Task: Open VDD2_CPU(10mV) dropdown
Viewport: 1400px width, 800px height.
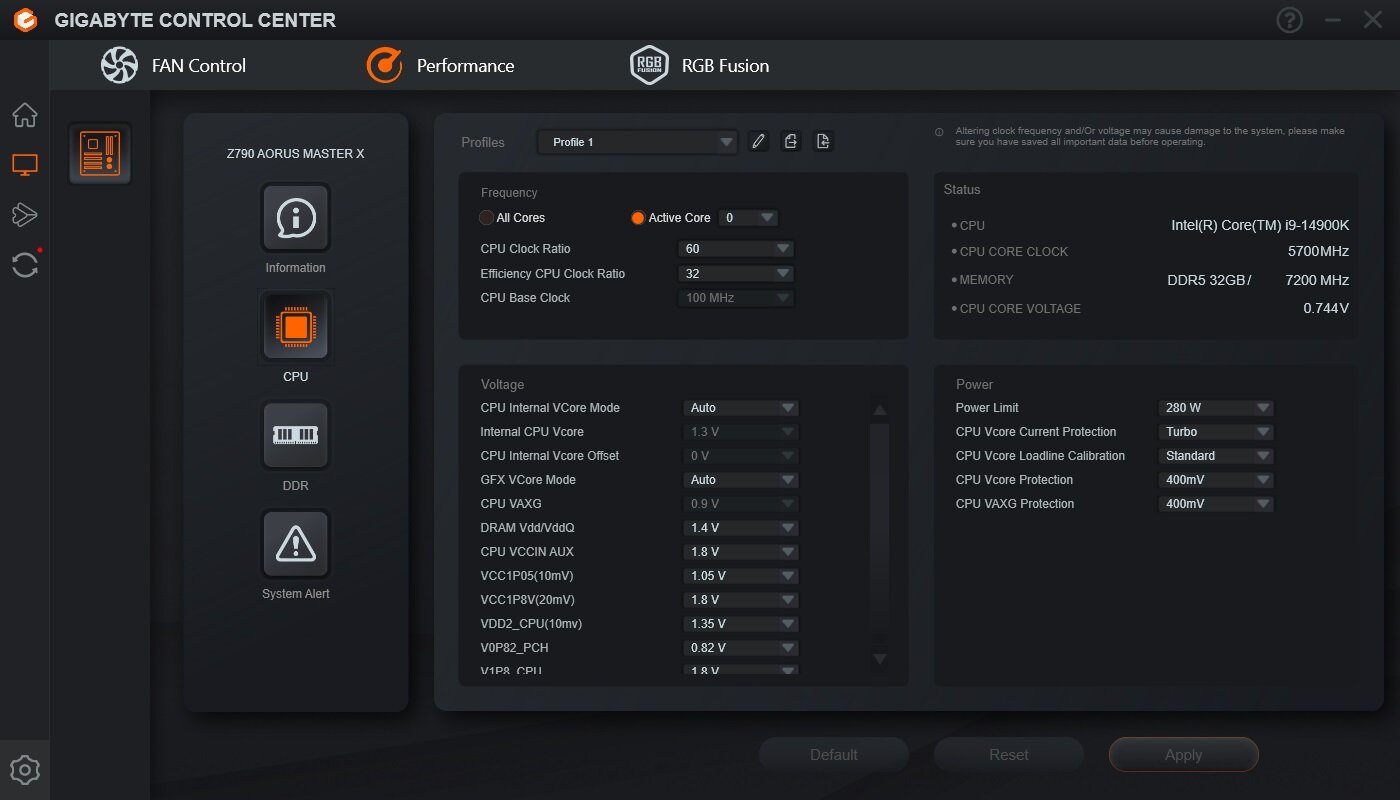Action: [x=741, y=624]
